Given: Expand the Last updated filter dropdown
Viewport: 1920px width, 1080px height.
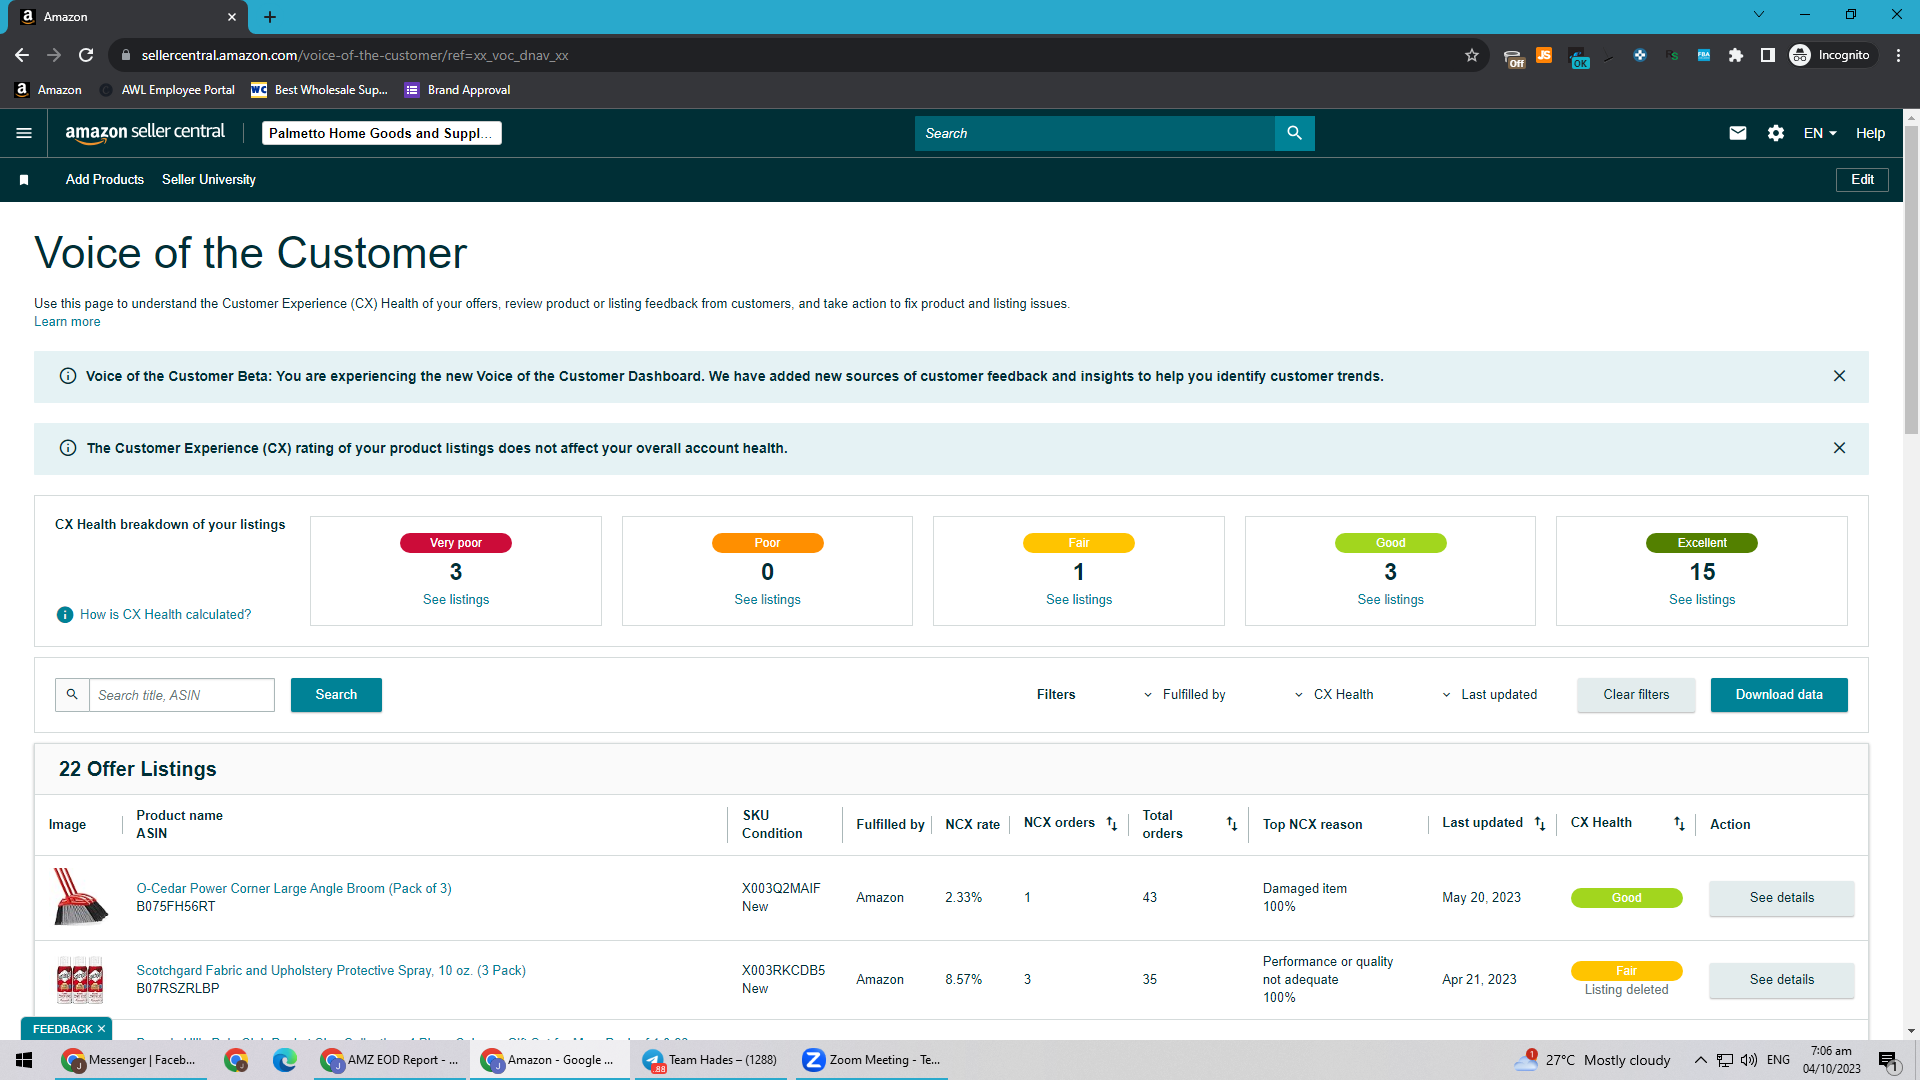Looking at the screenshot, I should 1489,695.
